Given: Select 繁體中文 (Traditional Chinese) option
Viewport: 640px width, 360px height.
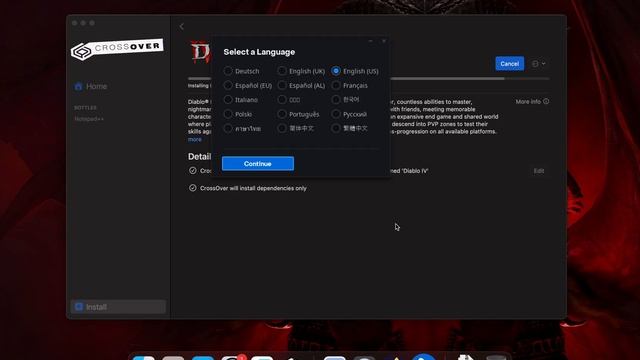Looking at the screenshot, I should [350, 129].
